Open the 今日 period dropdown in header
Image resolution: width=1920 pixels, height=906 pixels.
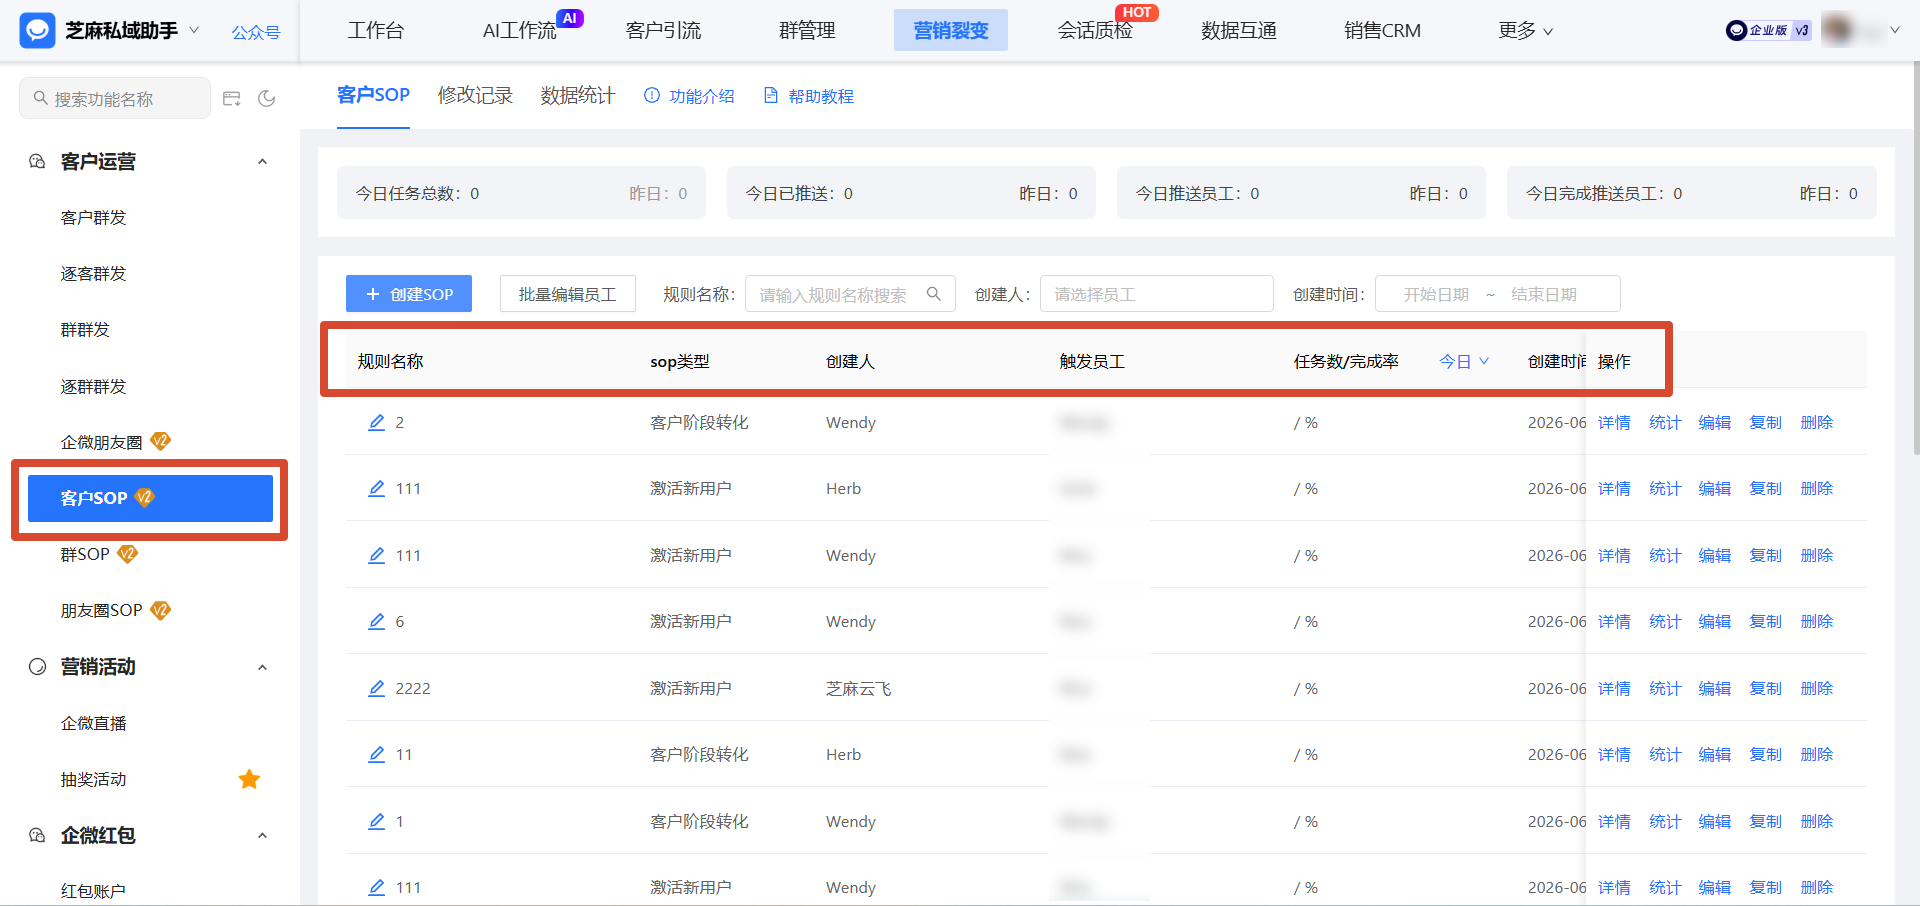[1464, 361]
